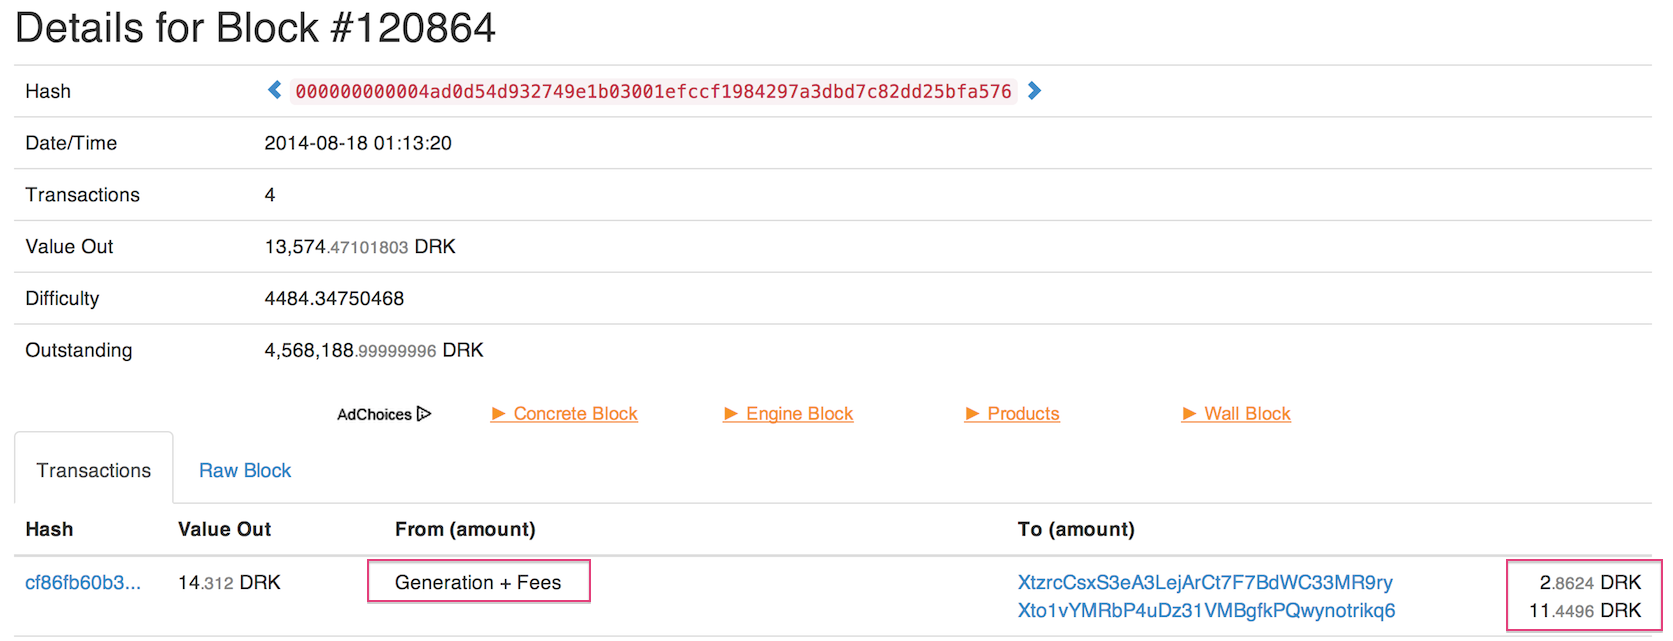Viewport: 1673px width, 641px height.
Task: Click arrow icon before Wall Block ad
Action: (1189, 414)
